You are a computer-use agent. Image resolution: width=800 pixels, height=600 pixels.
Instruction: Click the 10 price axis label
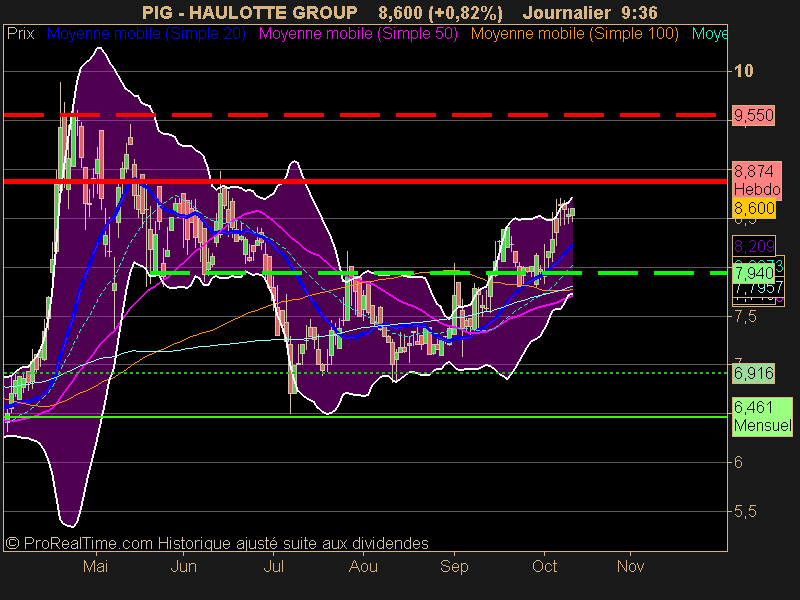point(743,71)
